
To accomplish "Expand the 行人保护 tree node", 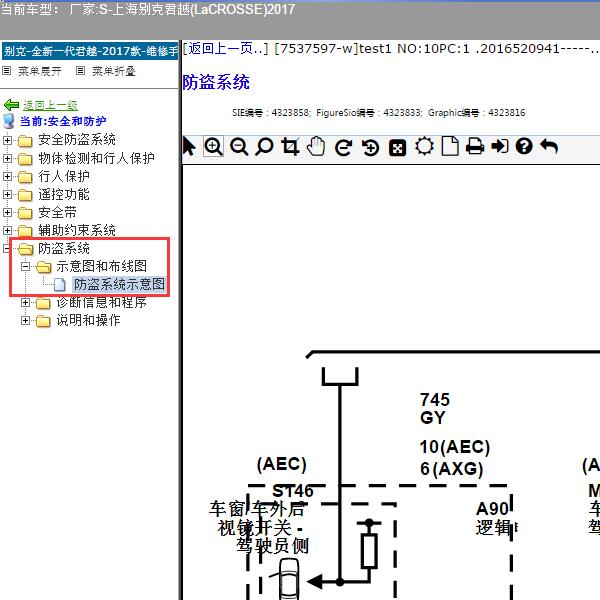I will coord(7,176).
